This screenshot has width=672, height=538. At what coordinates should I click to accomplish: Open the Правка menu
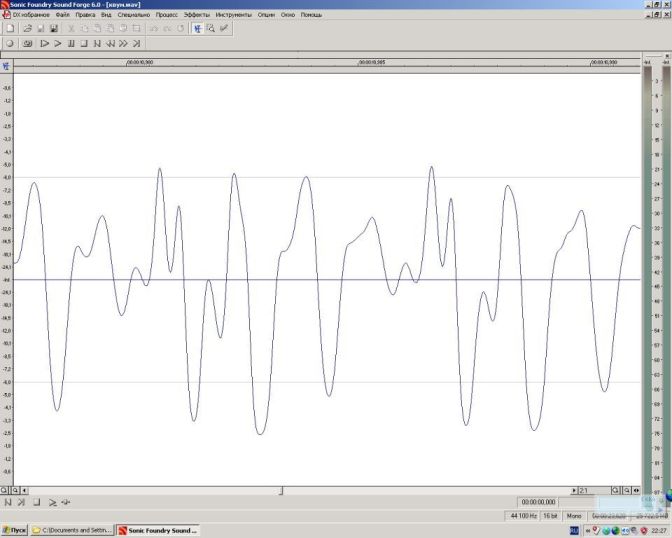pyautogui.click(x=85, y=15)
